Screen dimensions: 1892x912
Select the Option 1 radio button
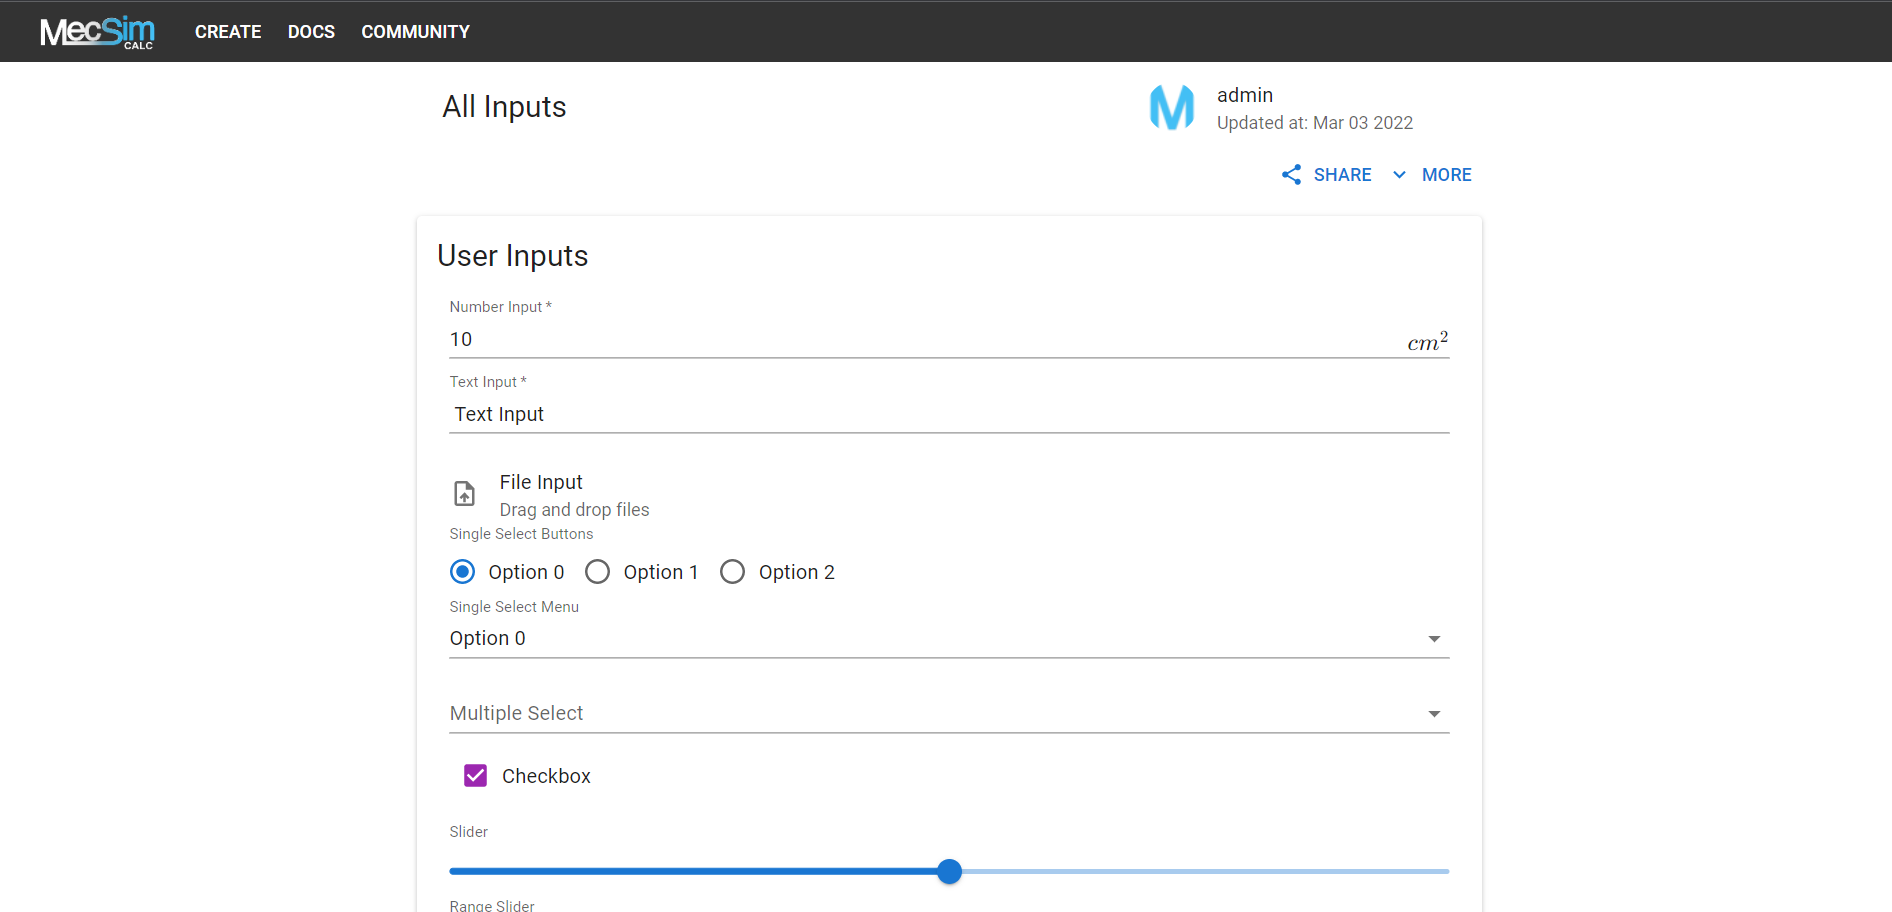(x=597, y=572)
